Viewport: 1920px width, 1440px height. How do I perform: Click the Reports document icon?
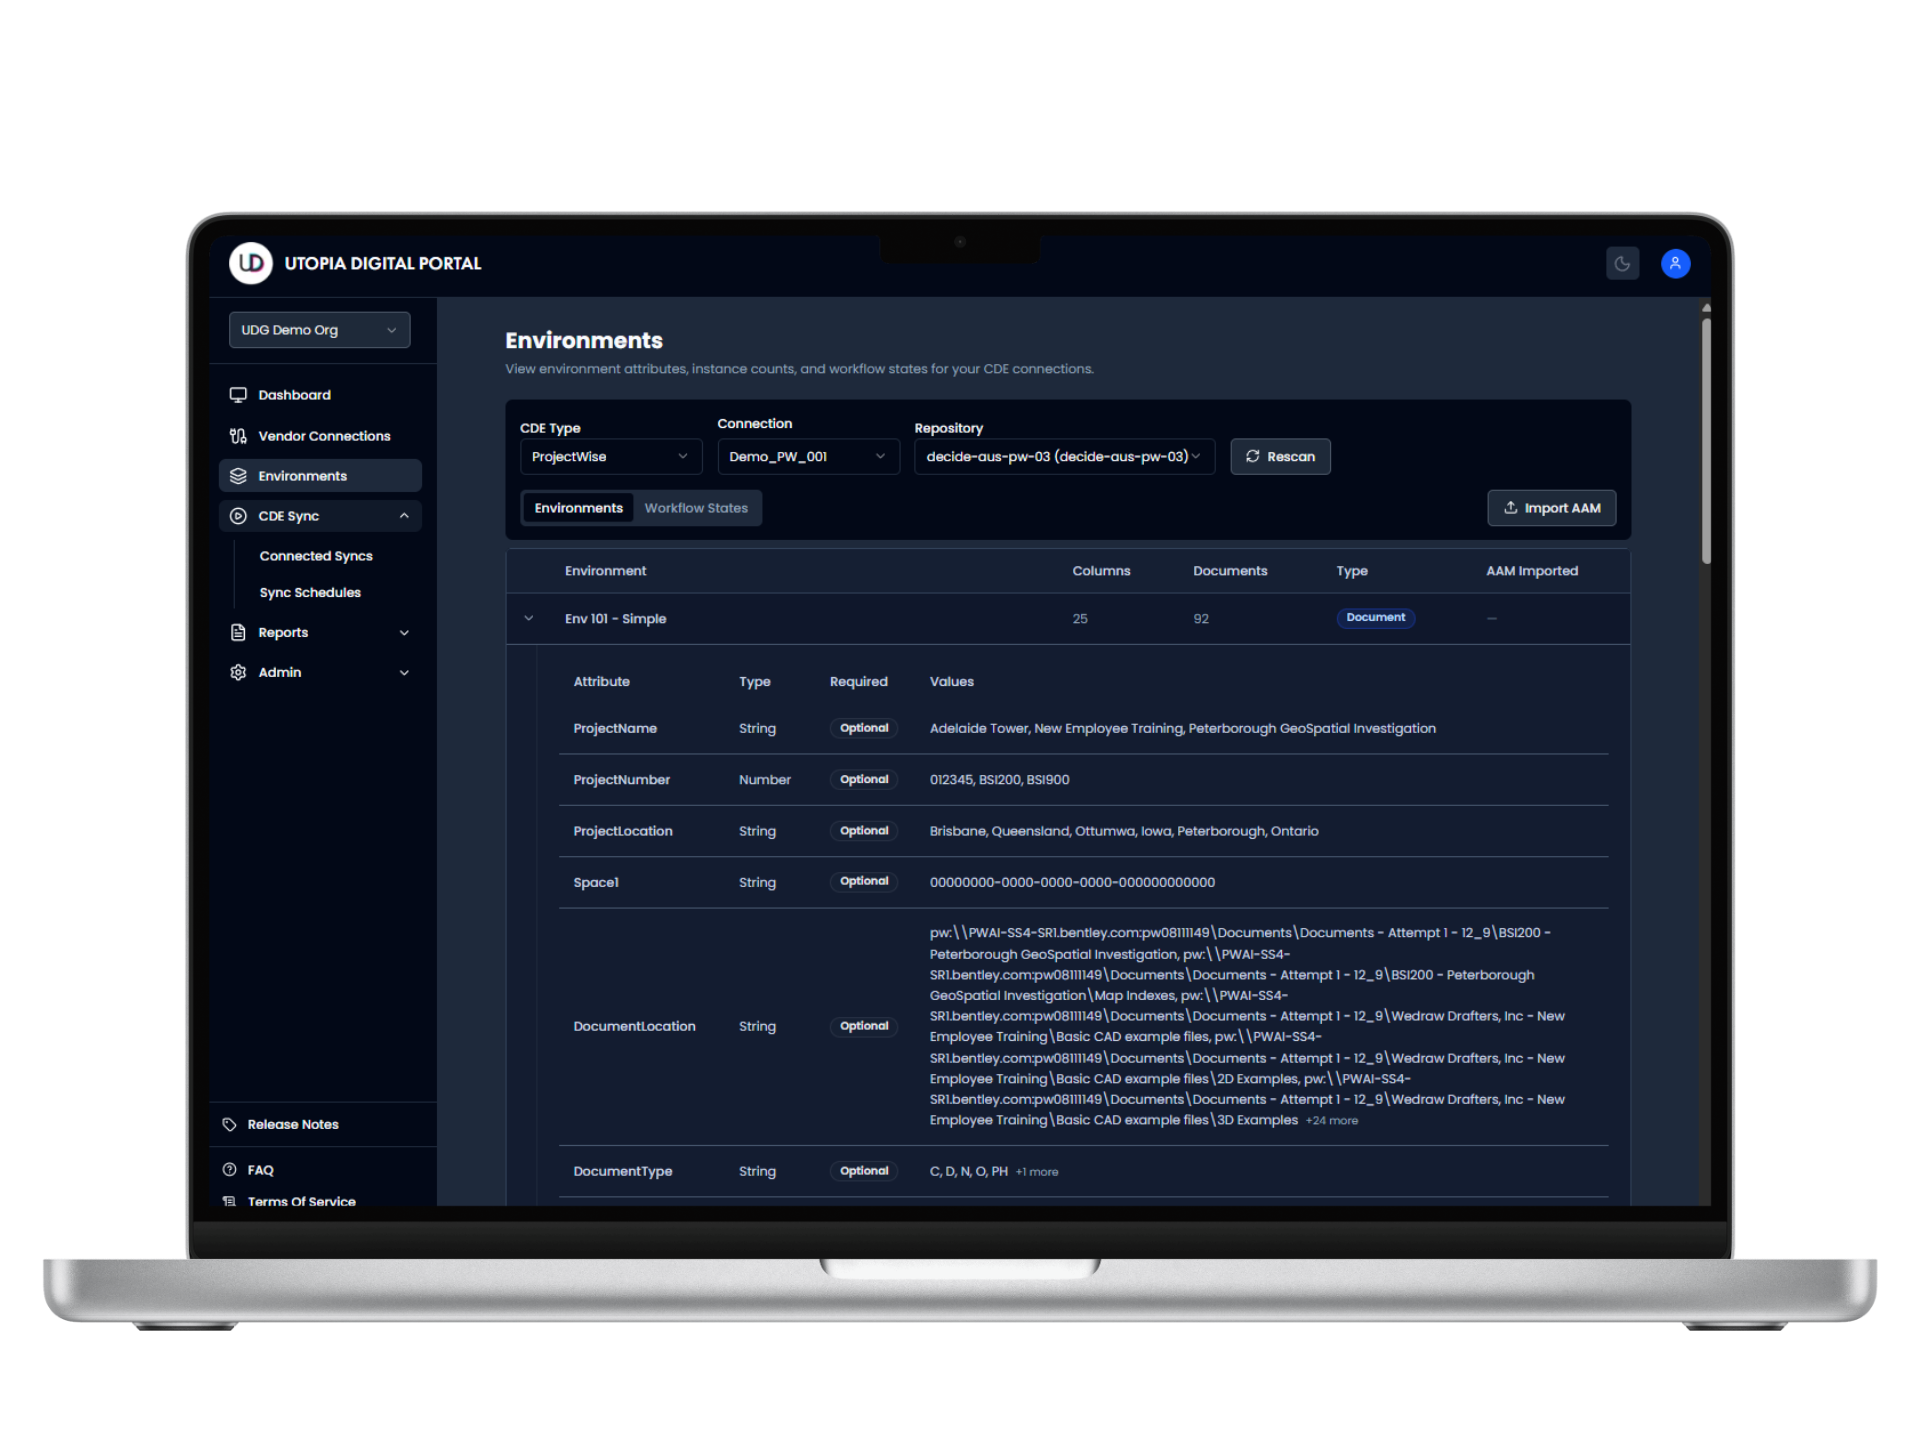pos(238,632)
